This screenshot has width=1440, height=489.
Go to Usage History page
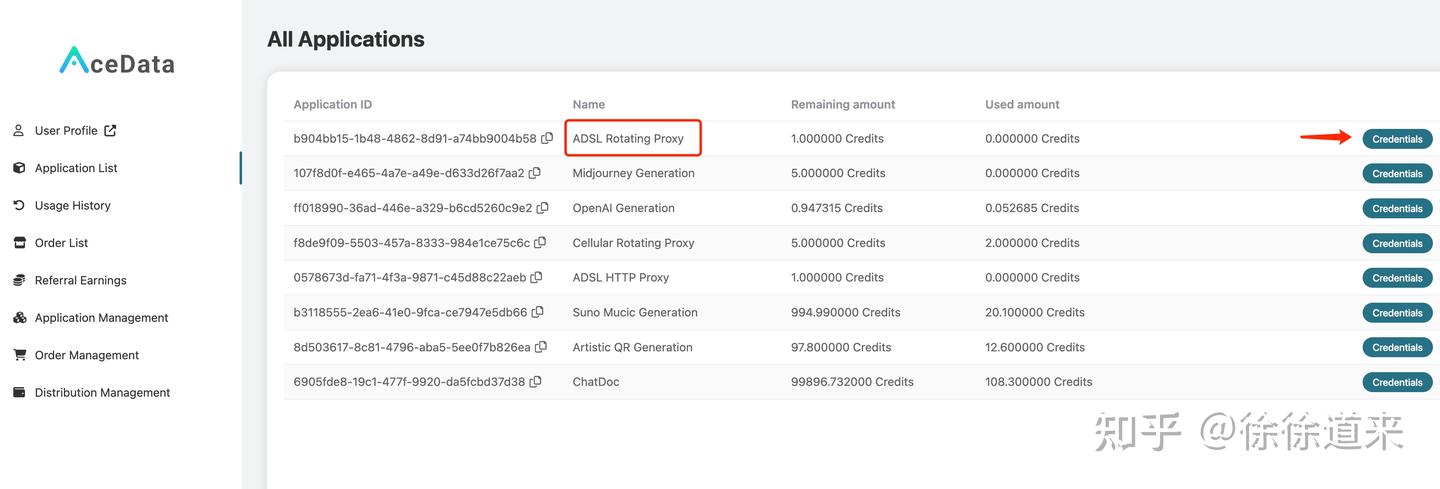[73, 205]
